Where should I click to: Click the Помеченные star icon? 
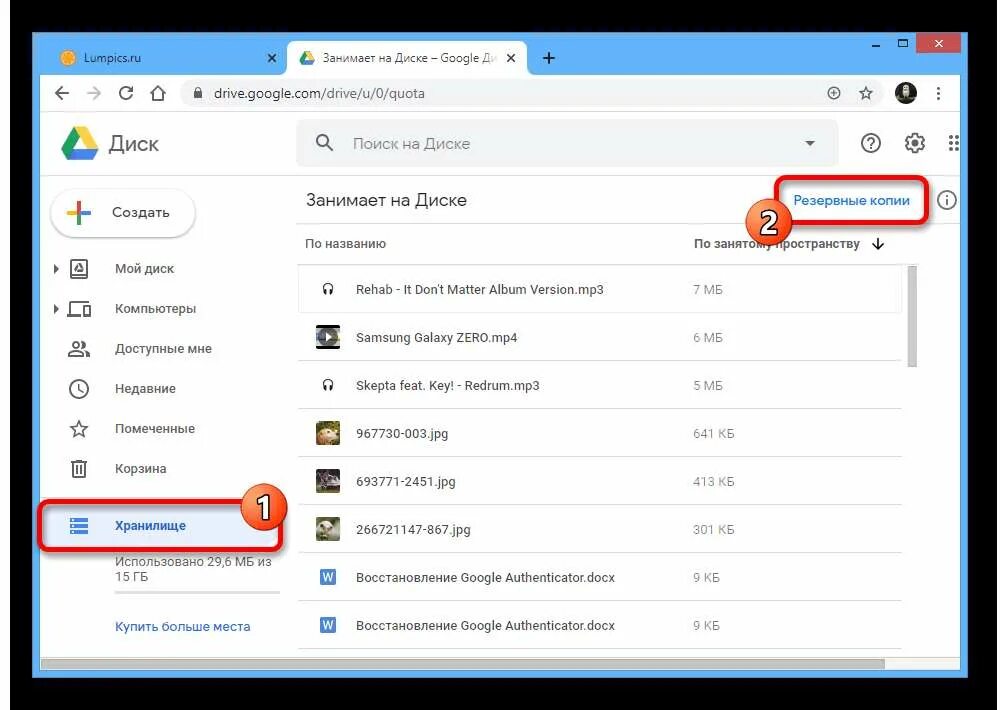pos(79,429)
